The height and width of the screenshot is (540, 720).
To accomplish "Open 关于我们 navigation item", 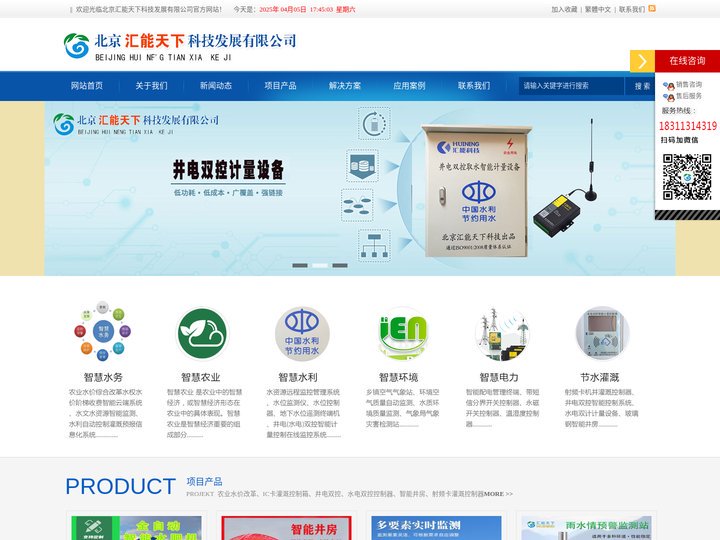I will (x=152, y=86).
